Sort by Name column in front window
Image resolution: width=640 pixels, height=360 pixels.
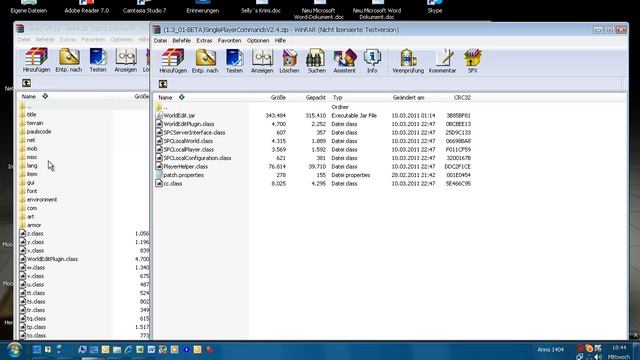165,98
